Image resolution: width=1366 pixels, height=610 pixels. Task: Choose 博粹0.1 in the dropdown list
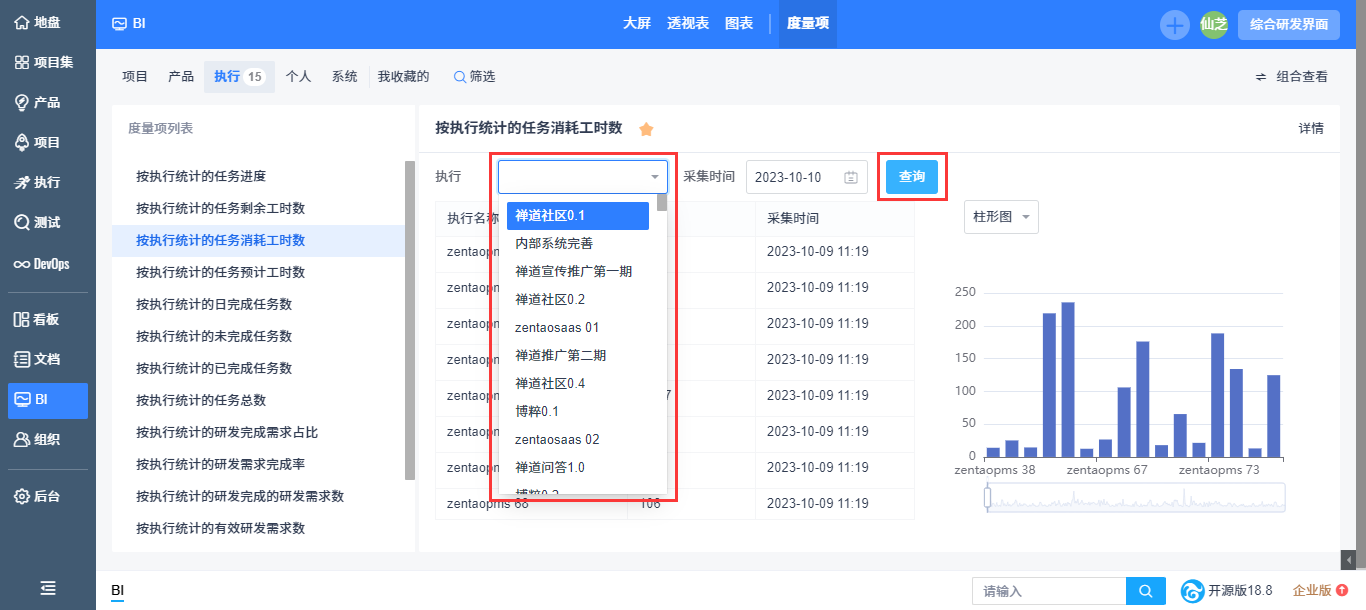pos(578,411)
